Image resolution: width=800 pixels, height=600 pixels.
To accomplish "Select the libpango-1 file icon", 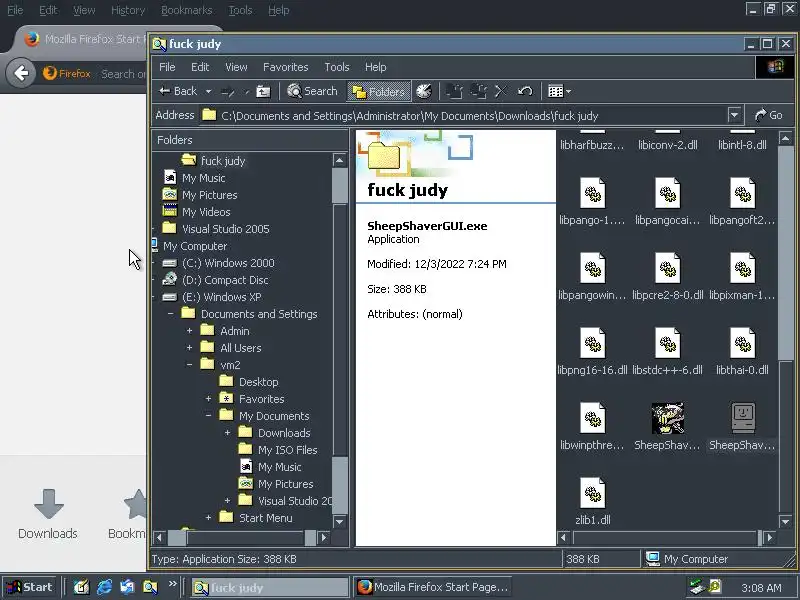I will point(592,193).
